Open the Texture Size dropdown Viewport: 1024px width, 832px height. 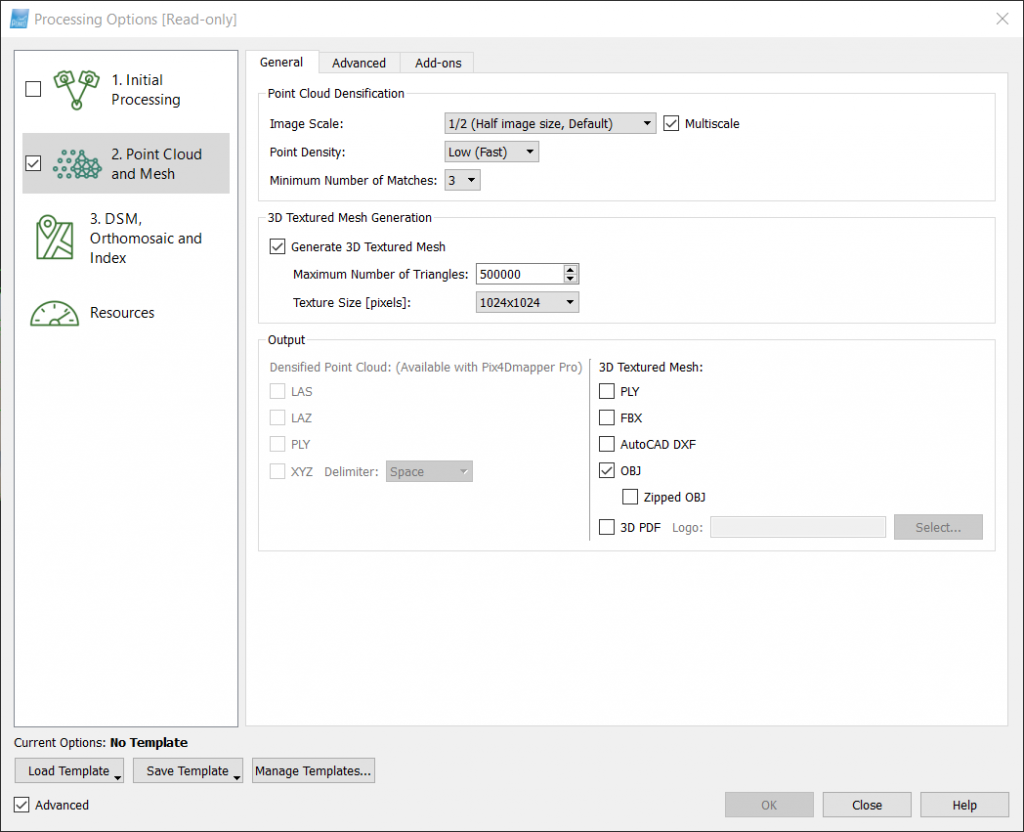(527, 302)
